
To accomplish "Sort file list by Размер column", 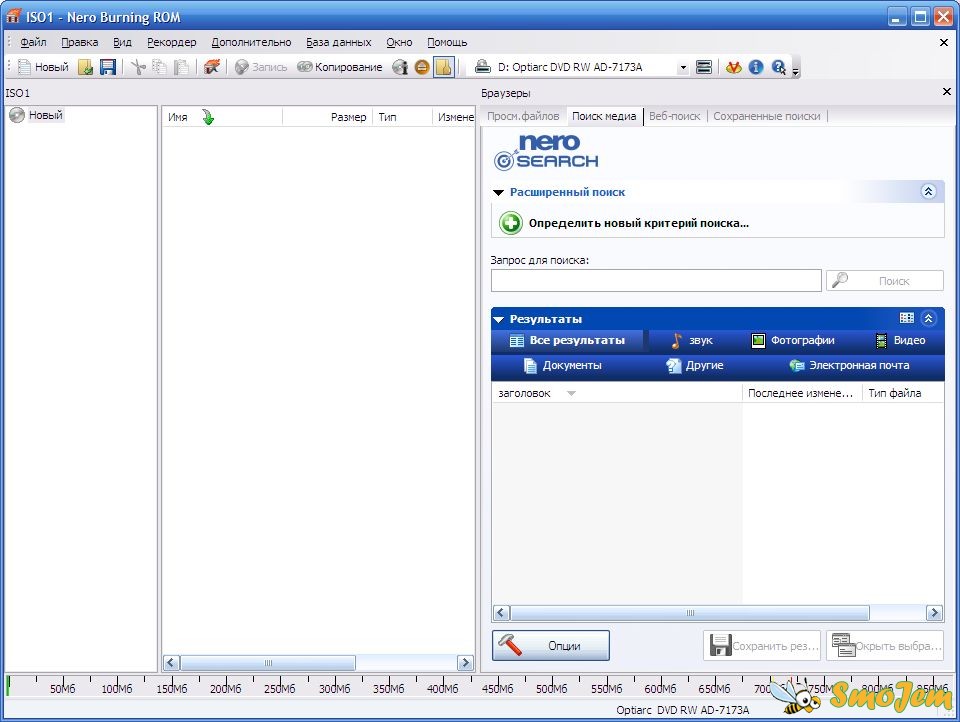I will [x=328, y=117].
